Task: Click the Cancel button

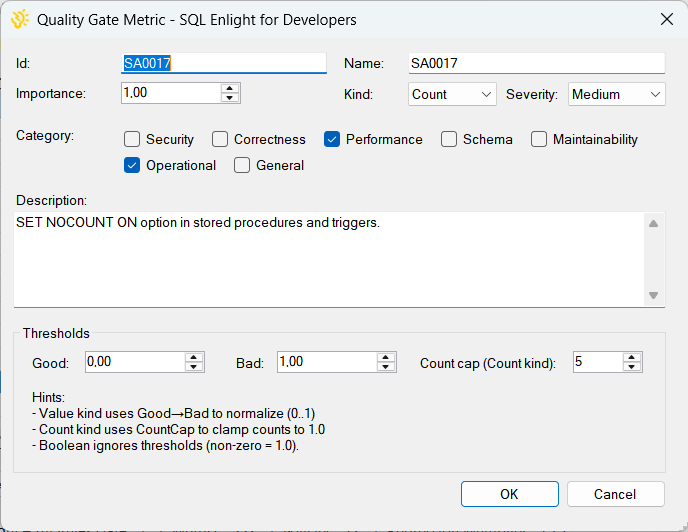Action: coord(615,494)
